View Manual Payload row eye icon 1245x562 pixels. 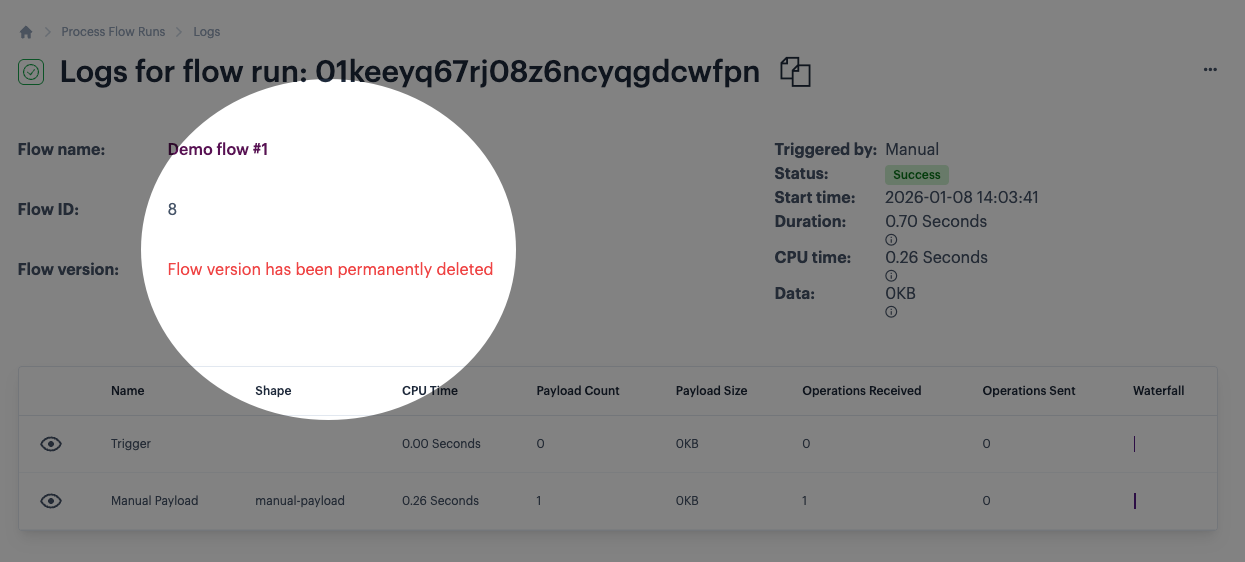click(x=51, y=501)
